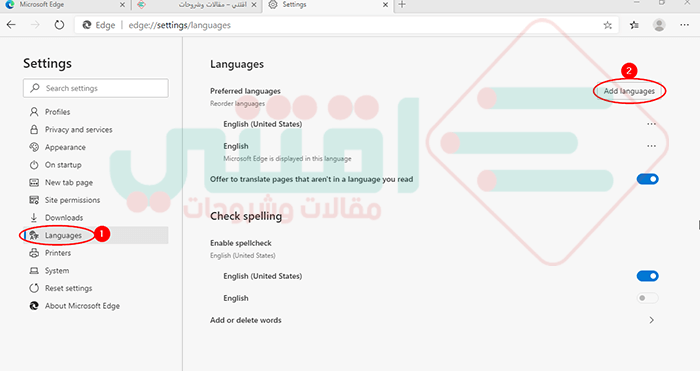Expand Add or delete words chevron
Image resolution: width=700 pixels, height=371 pixels.
click(652, 320)
